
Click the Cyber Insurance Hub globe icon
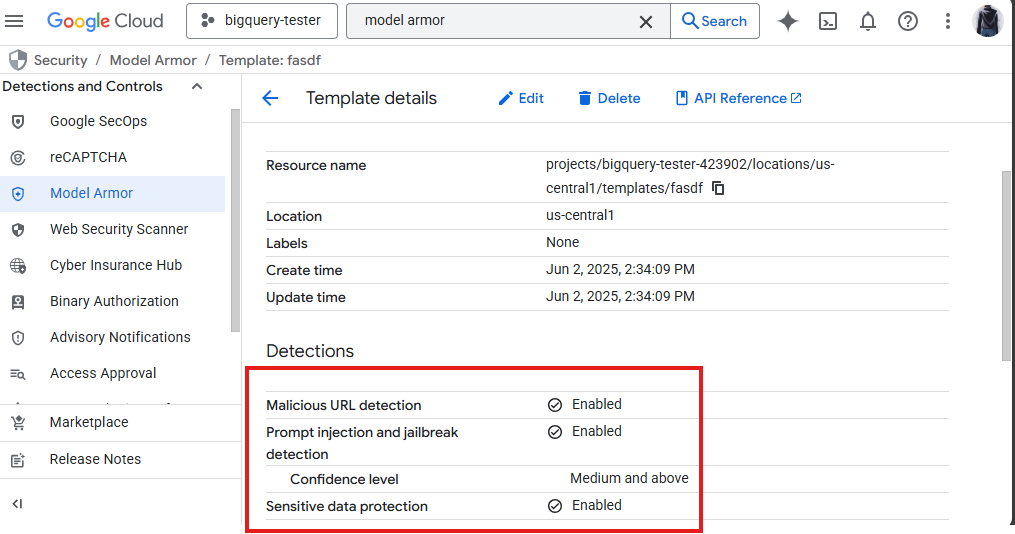tap(18, 265)
